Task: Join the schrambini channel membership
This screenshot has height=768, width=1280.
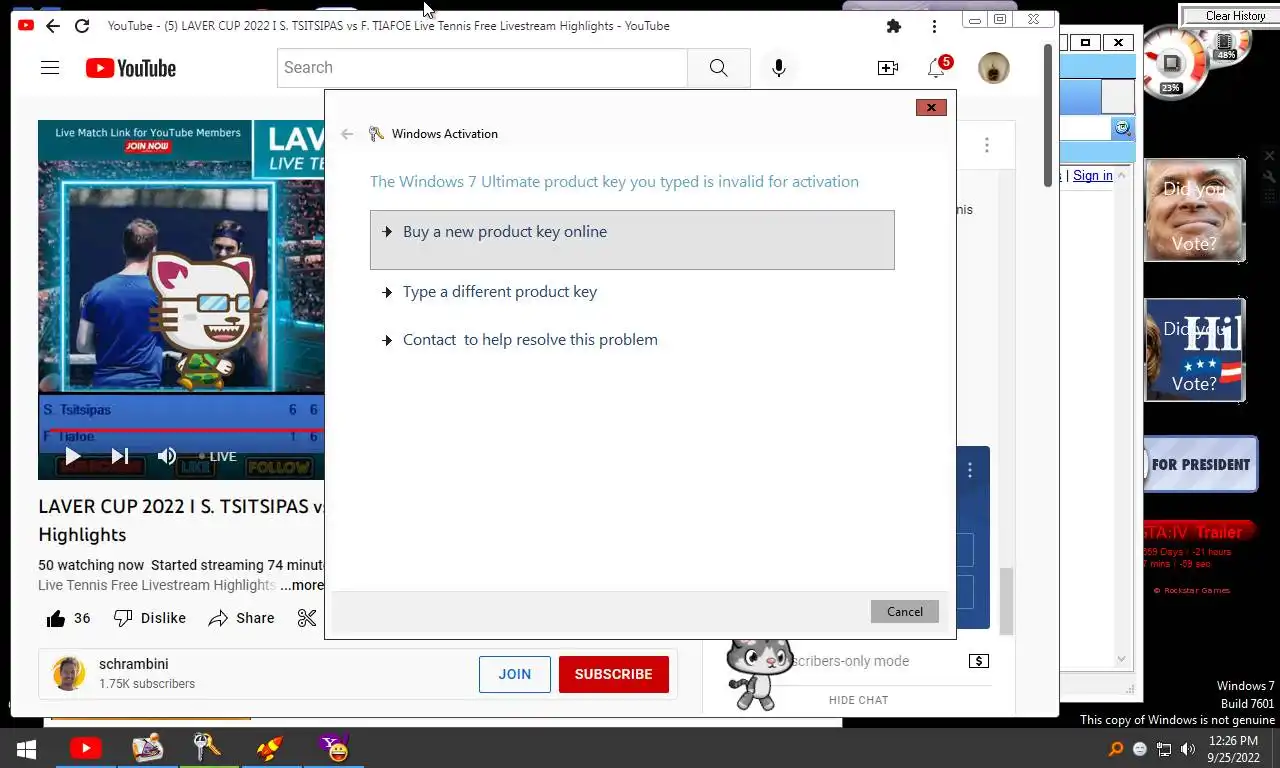Action: 515,674
